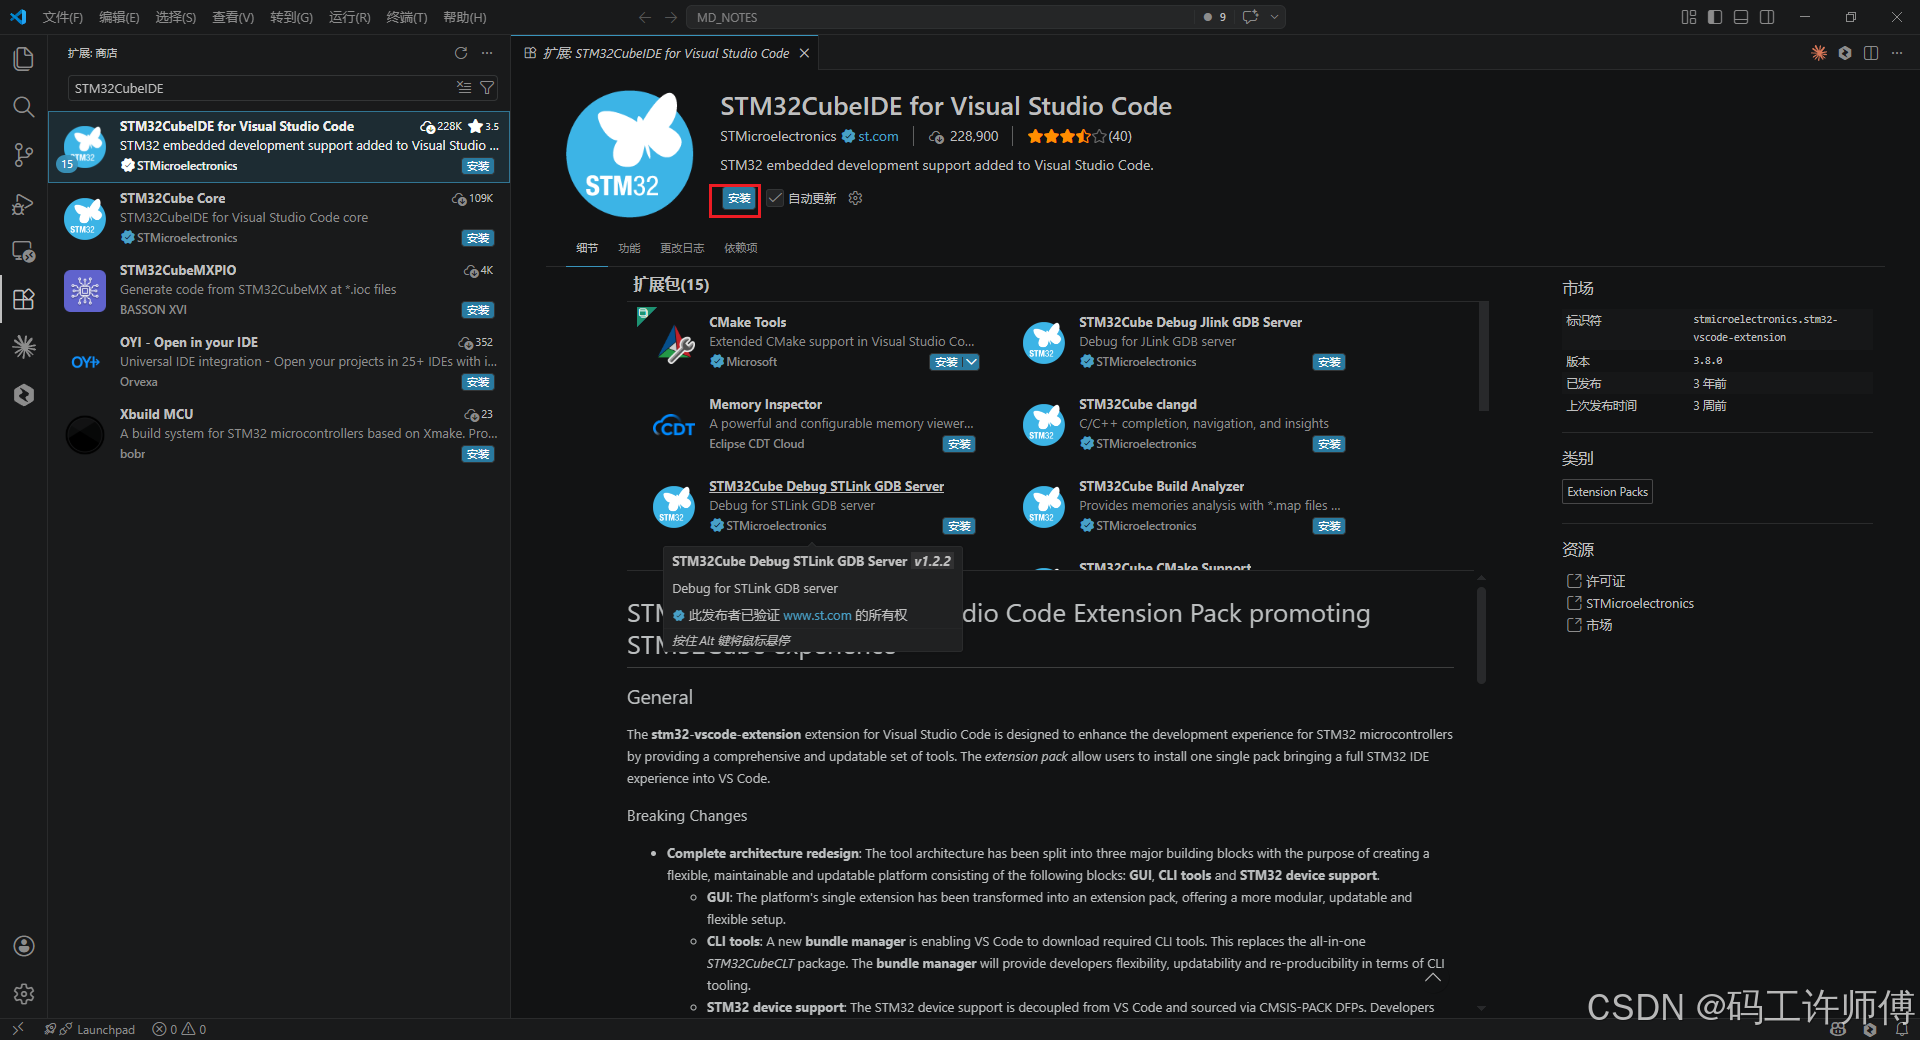
Task: Install OYI - Open in your IDE
Action: click(478, 382)
